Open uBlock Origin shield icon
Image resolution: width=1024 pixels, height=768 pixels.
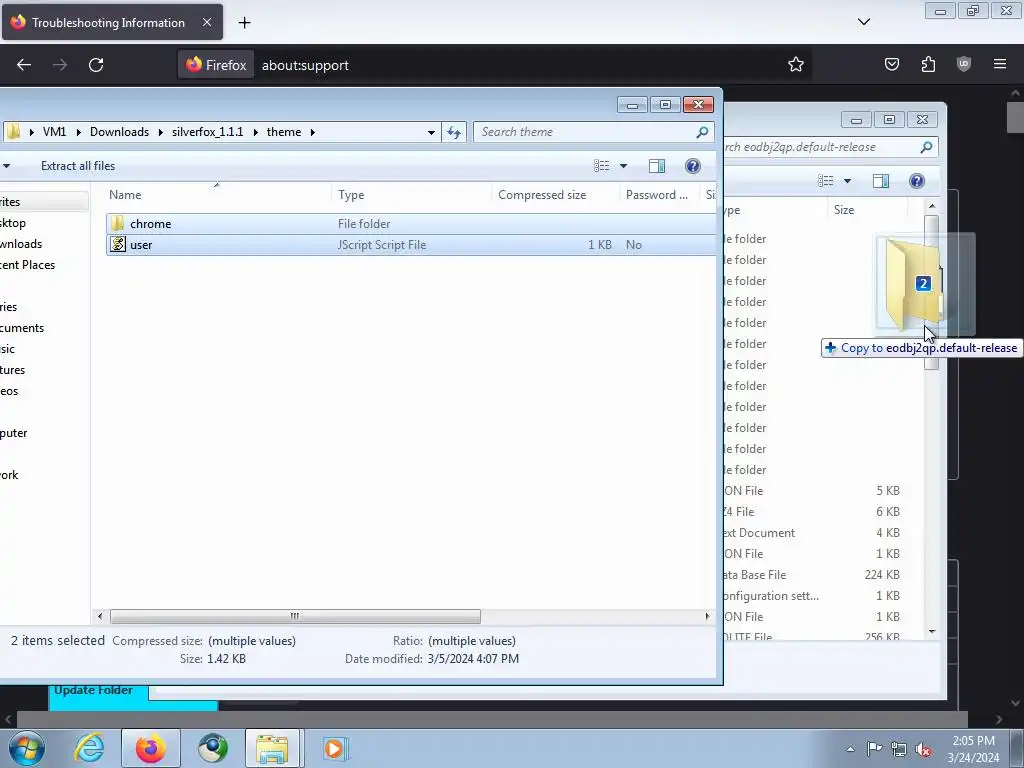[964, 65]
